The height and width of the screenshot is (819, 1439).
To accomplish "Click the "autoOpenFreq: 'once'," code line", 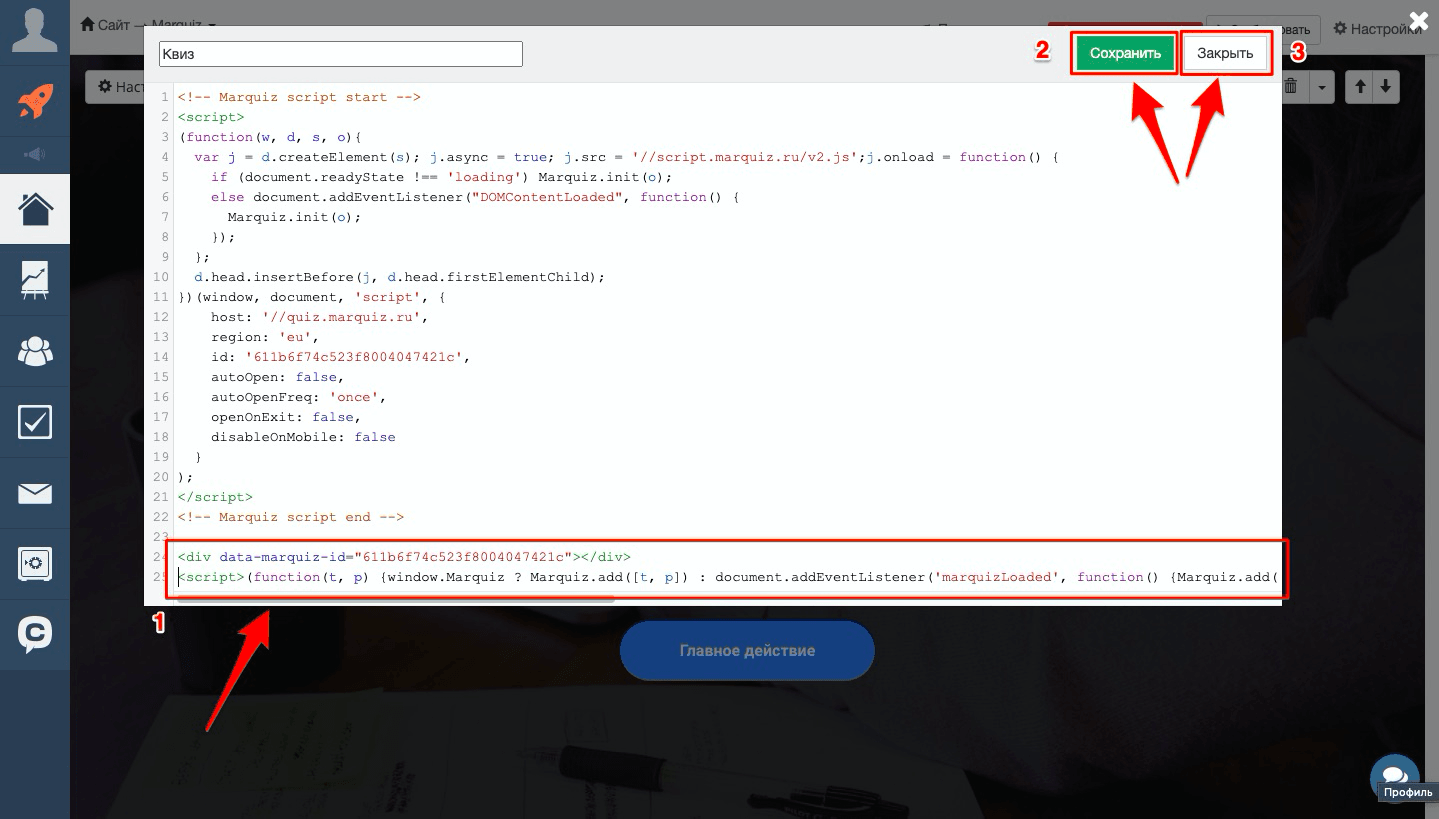I will click(298, 397).
